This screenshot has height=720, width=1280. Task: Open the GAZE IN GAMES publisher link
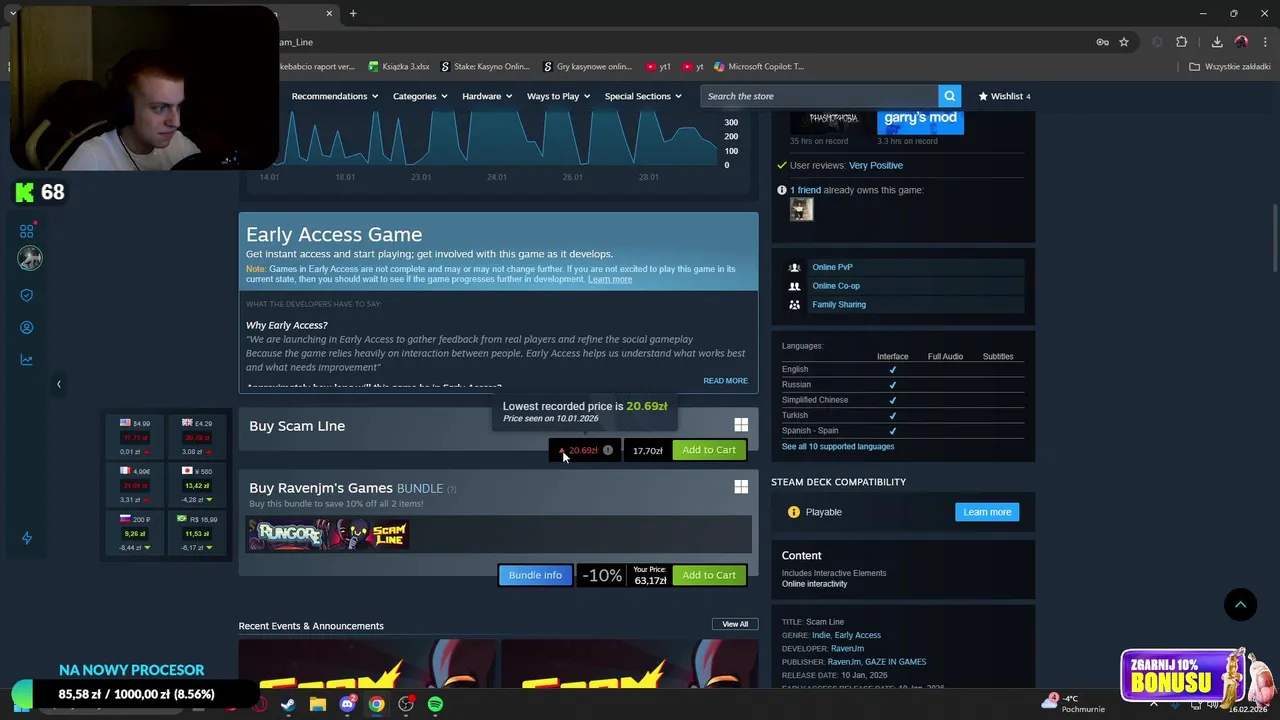point(895,661)
